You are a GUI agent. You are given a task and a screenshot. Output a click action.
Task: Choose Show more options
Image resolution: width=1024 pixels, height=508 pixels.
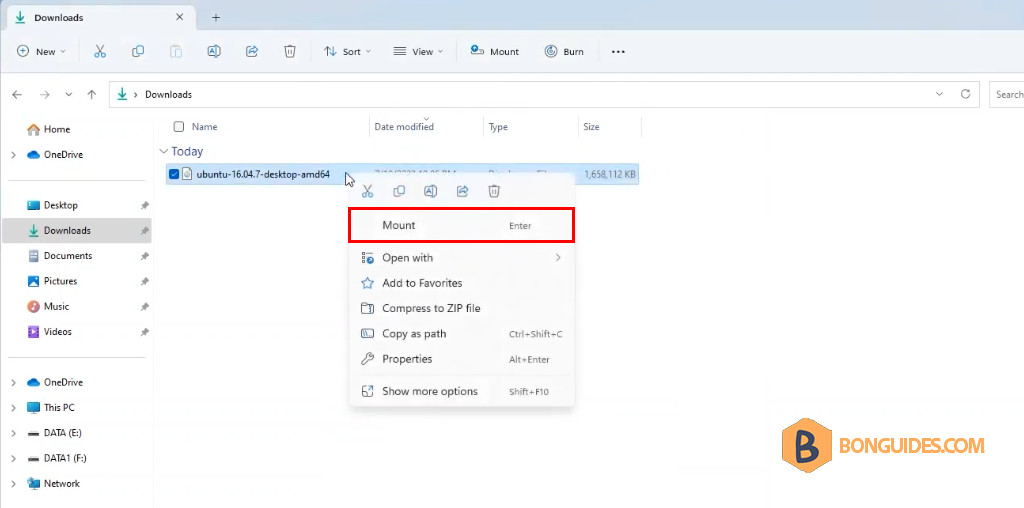[x=462, y=392]
